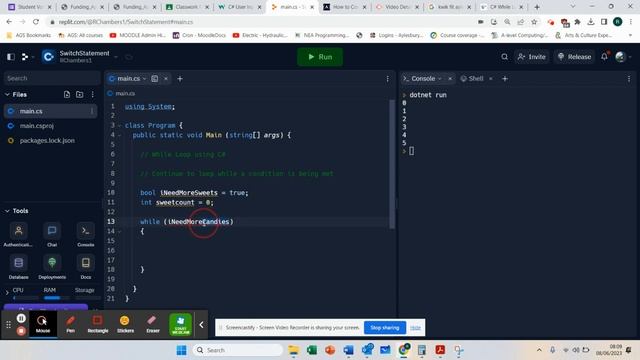The width and height of the screenshot is (640, 360).
Task: Expand the CPU RAM Storage resources row
Action: pyautogui.click(x=7, y=292)
